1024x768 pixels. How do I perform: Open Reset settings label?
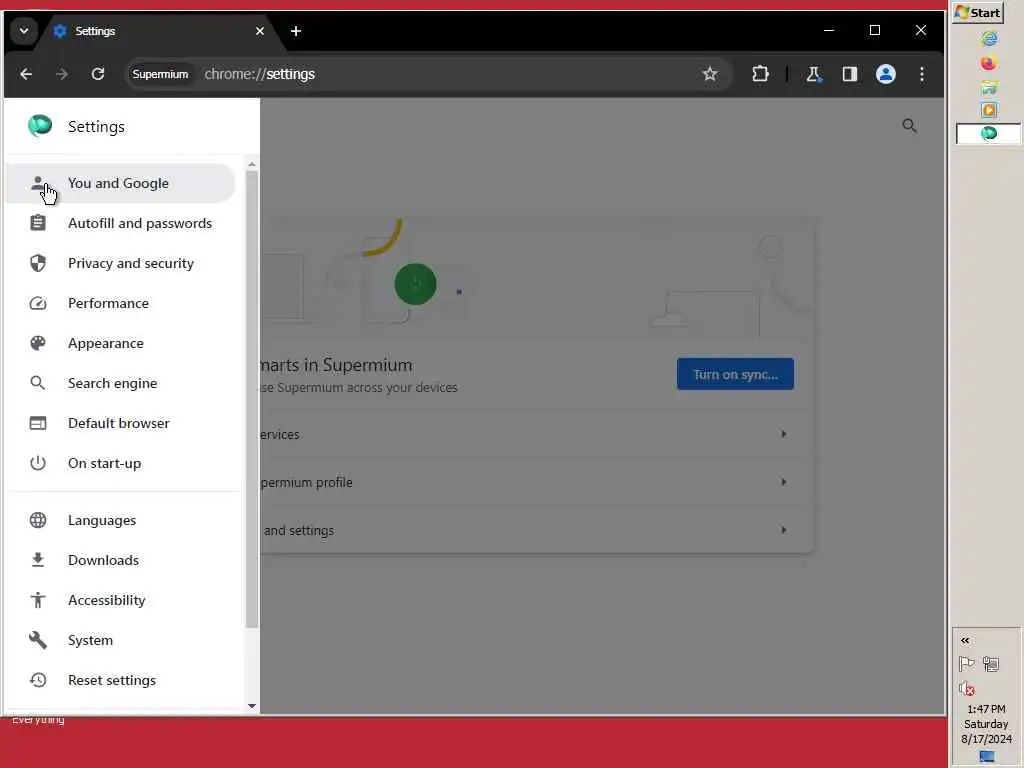coord(112,680)
